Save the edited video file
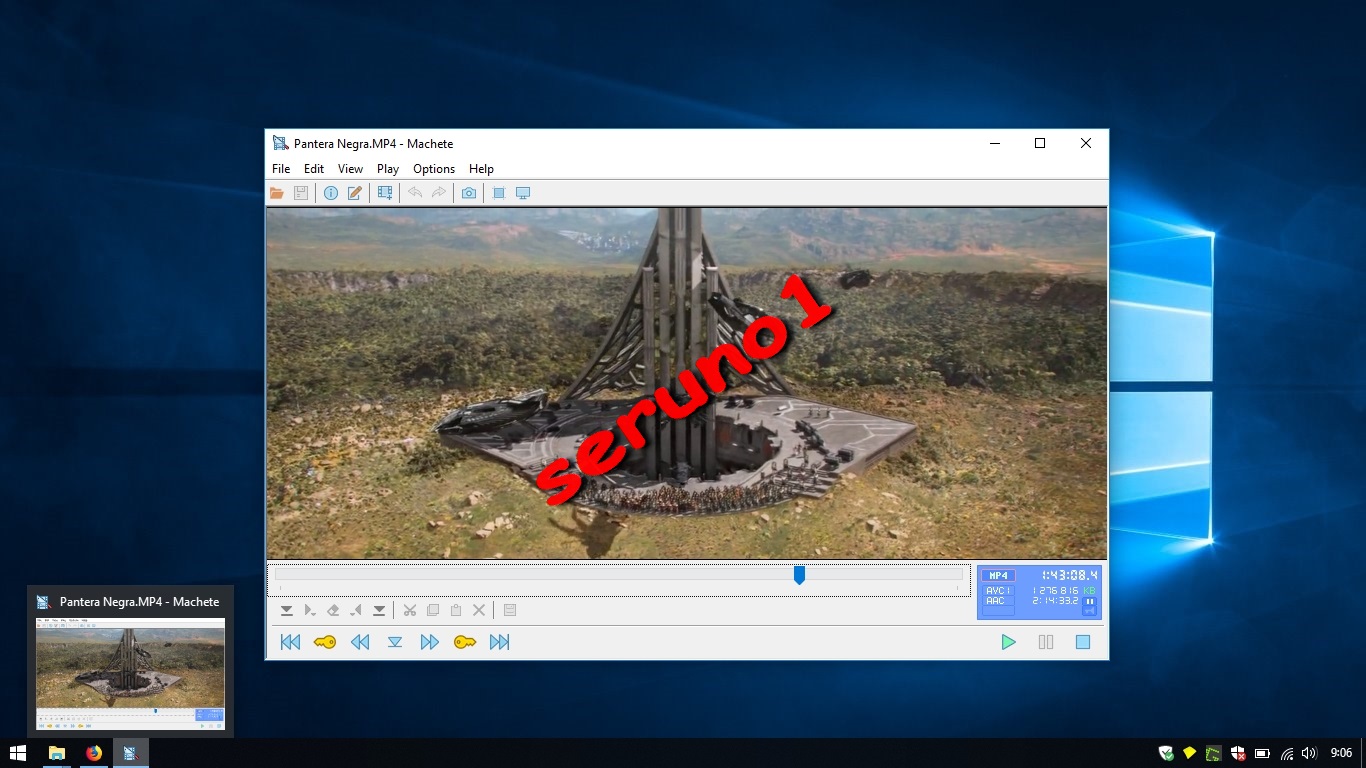The width and height of the screenshot is (1366, 768). point(301,192)
